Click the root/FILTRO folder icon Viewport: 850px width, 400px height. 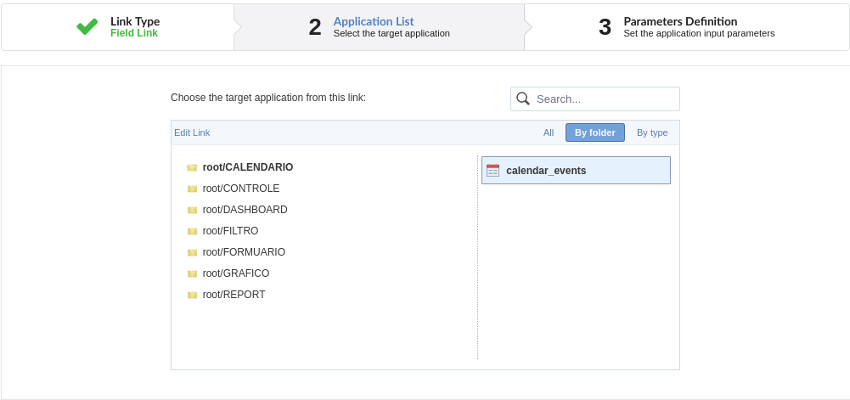tap(192, 231)
